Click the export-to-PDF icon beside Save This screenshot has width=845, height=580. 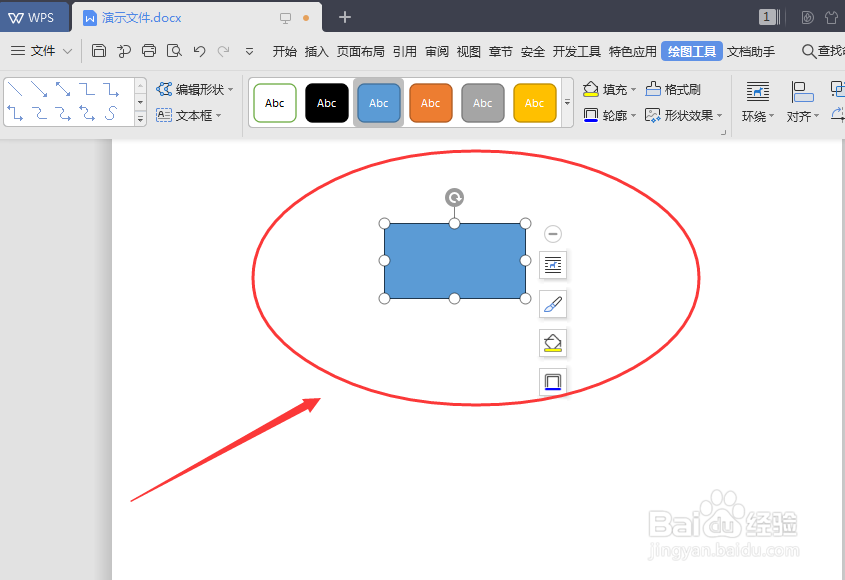[124, 51]
